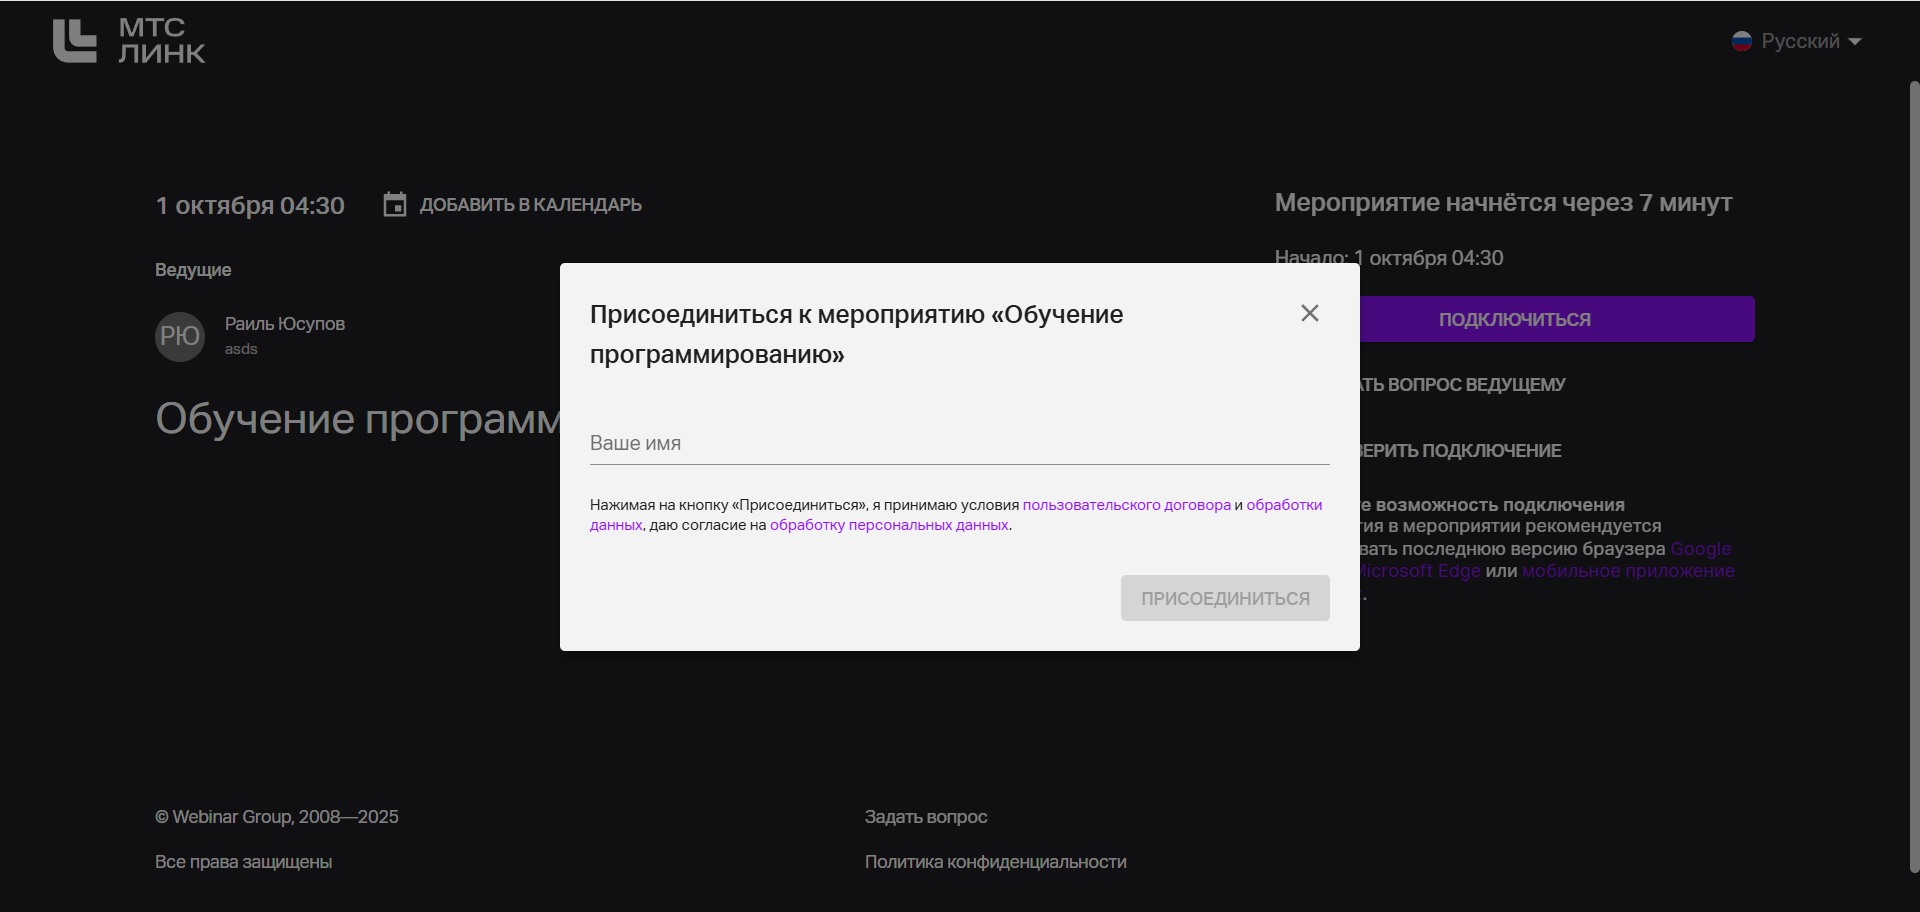Screen dimensions: 1920x912
Task: Close the join event dialog with X
Action: [1309, 313]
